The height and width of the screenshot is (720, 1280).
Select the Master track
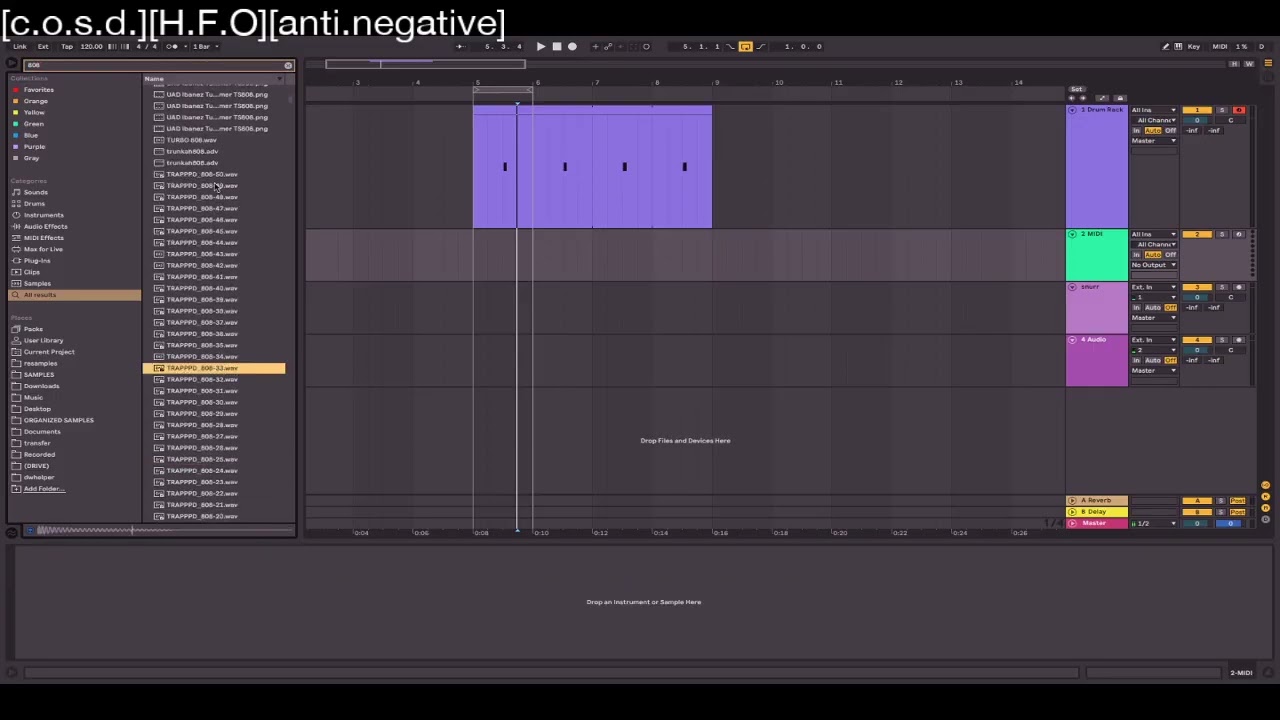click(1097, 523)
